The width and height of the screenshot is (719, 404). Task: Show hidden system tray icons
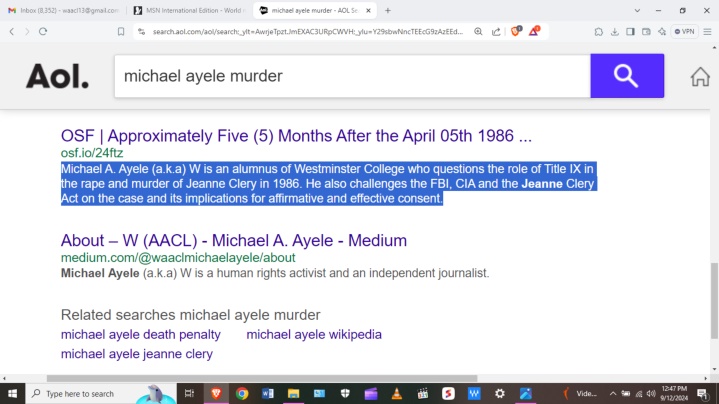(x=613, y=393)
